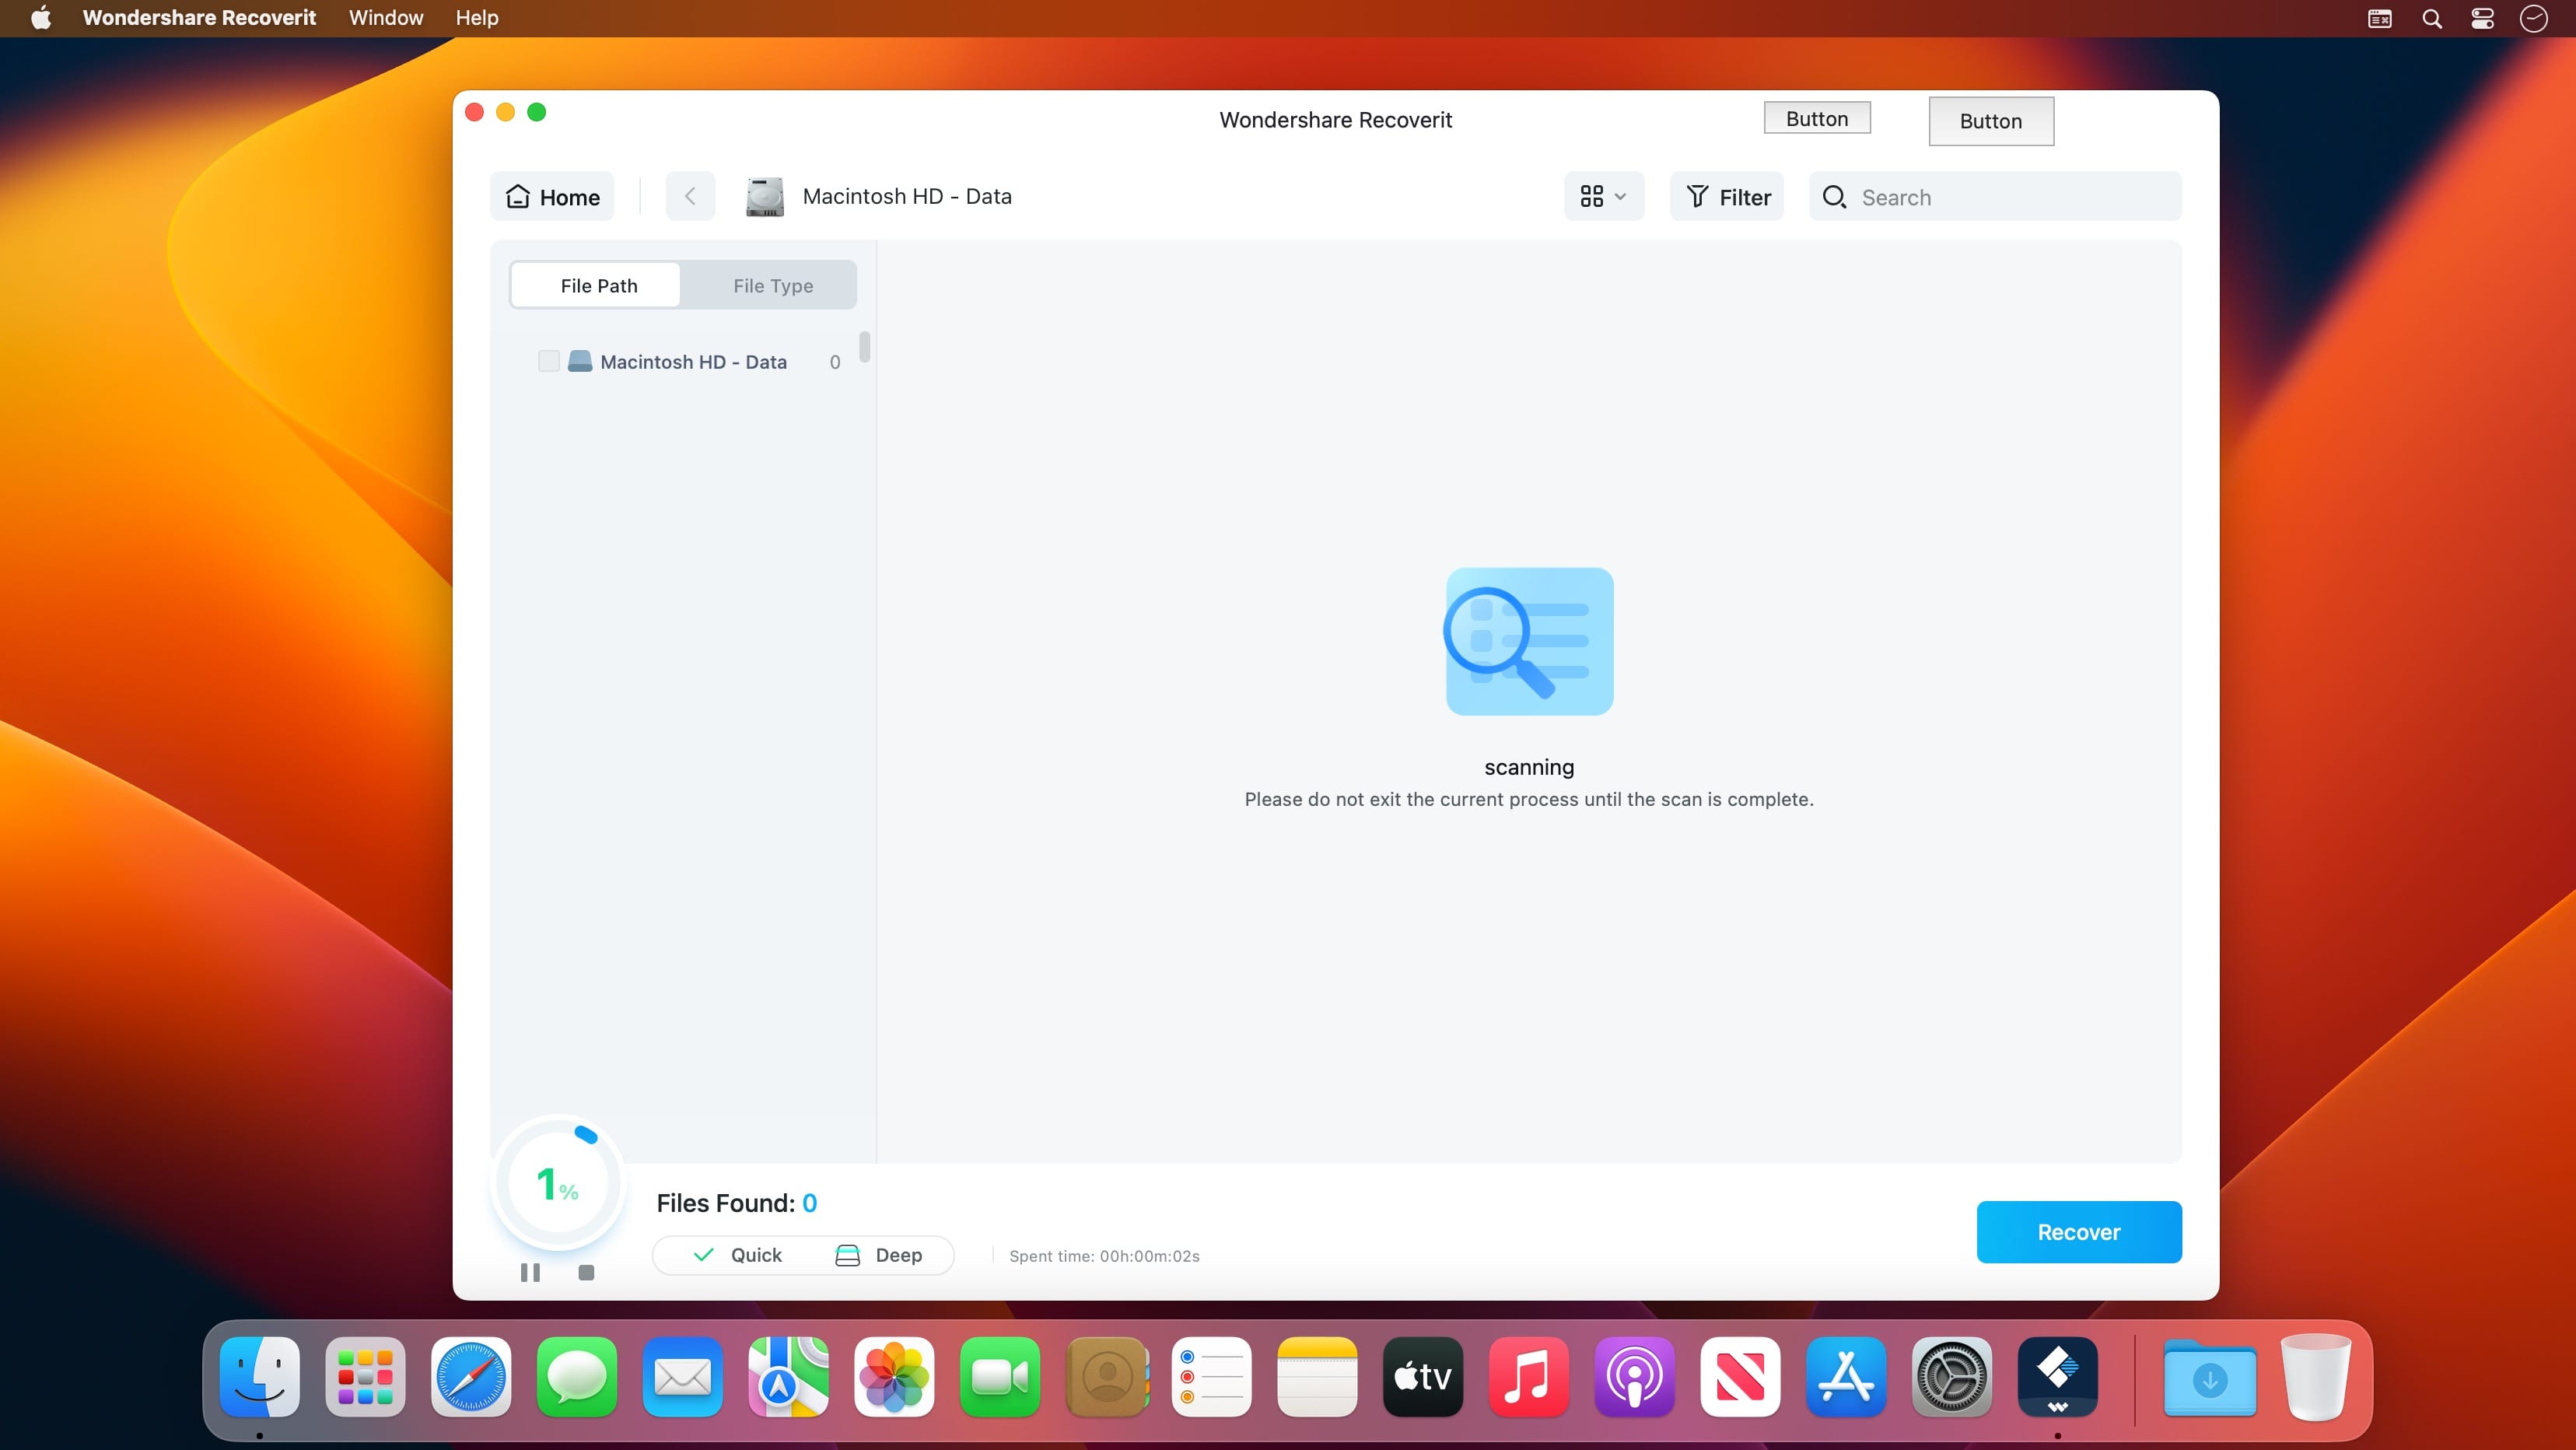2576x1450 pixels.
Task: Open the Help menu
Action: coord(476,18)
